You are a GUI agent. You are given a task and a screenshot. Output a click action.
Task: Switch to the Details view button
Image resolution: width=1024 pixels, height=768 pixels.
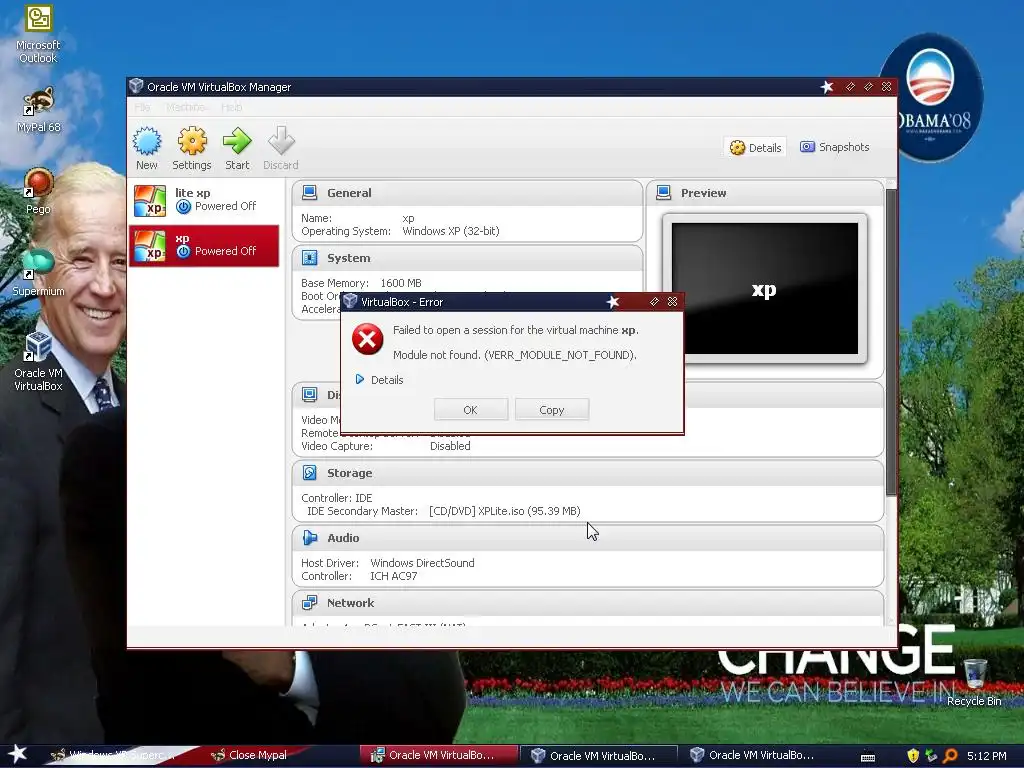[756, 148]
